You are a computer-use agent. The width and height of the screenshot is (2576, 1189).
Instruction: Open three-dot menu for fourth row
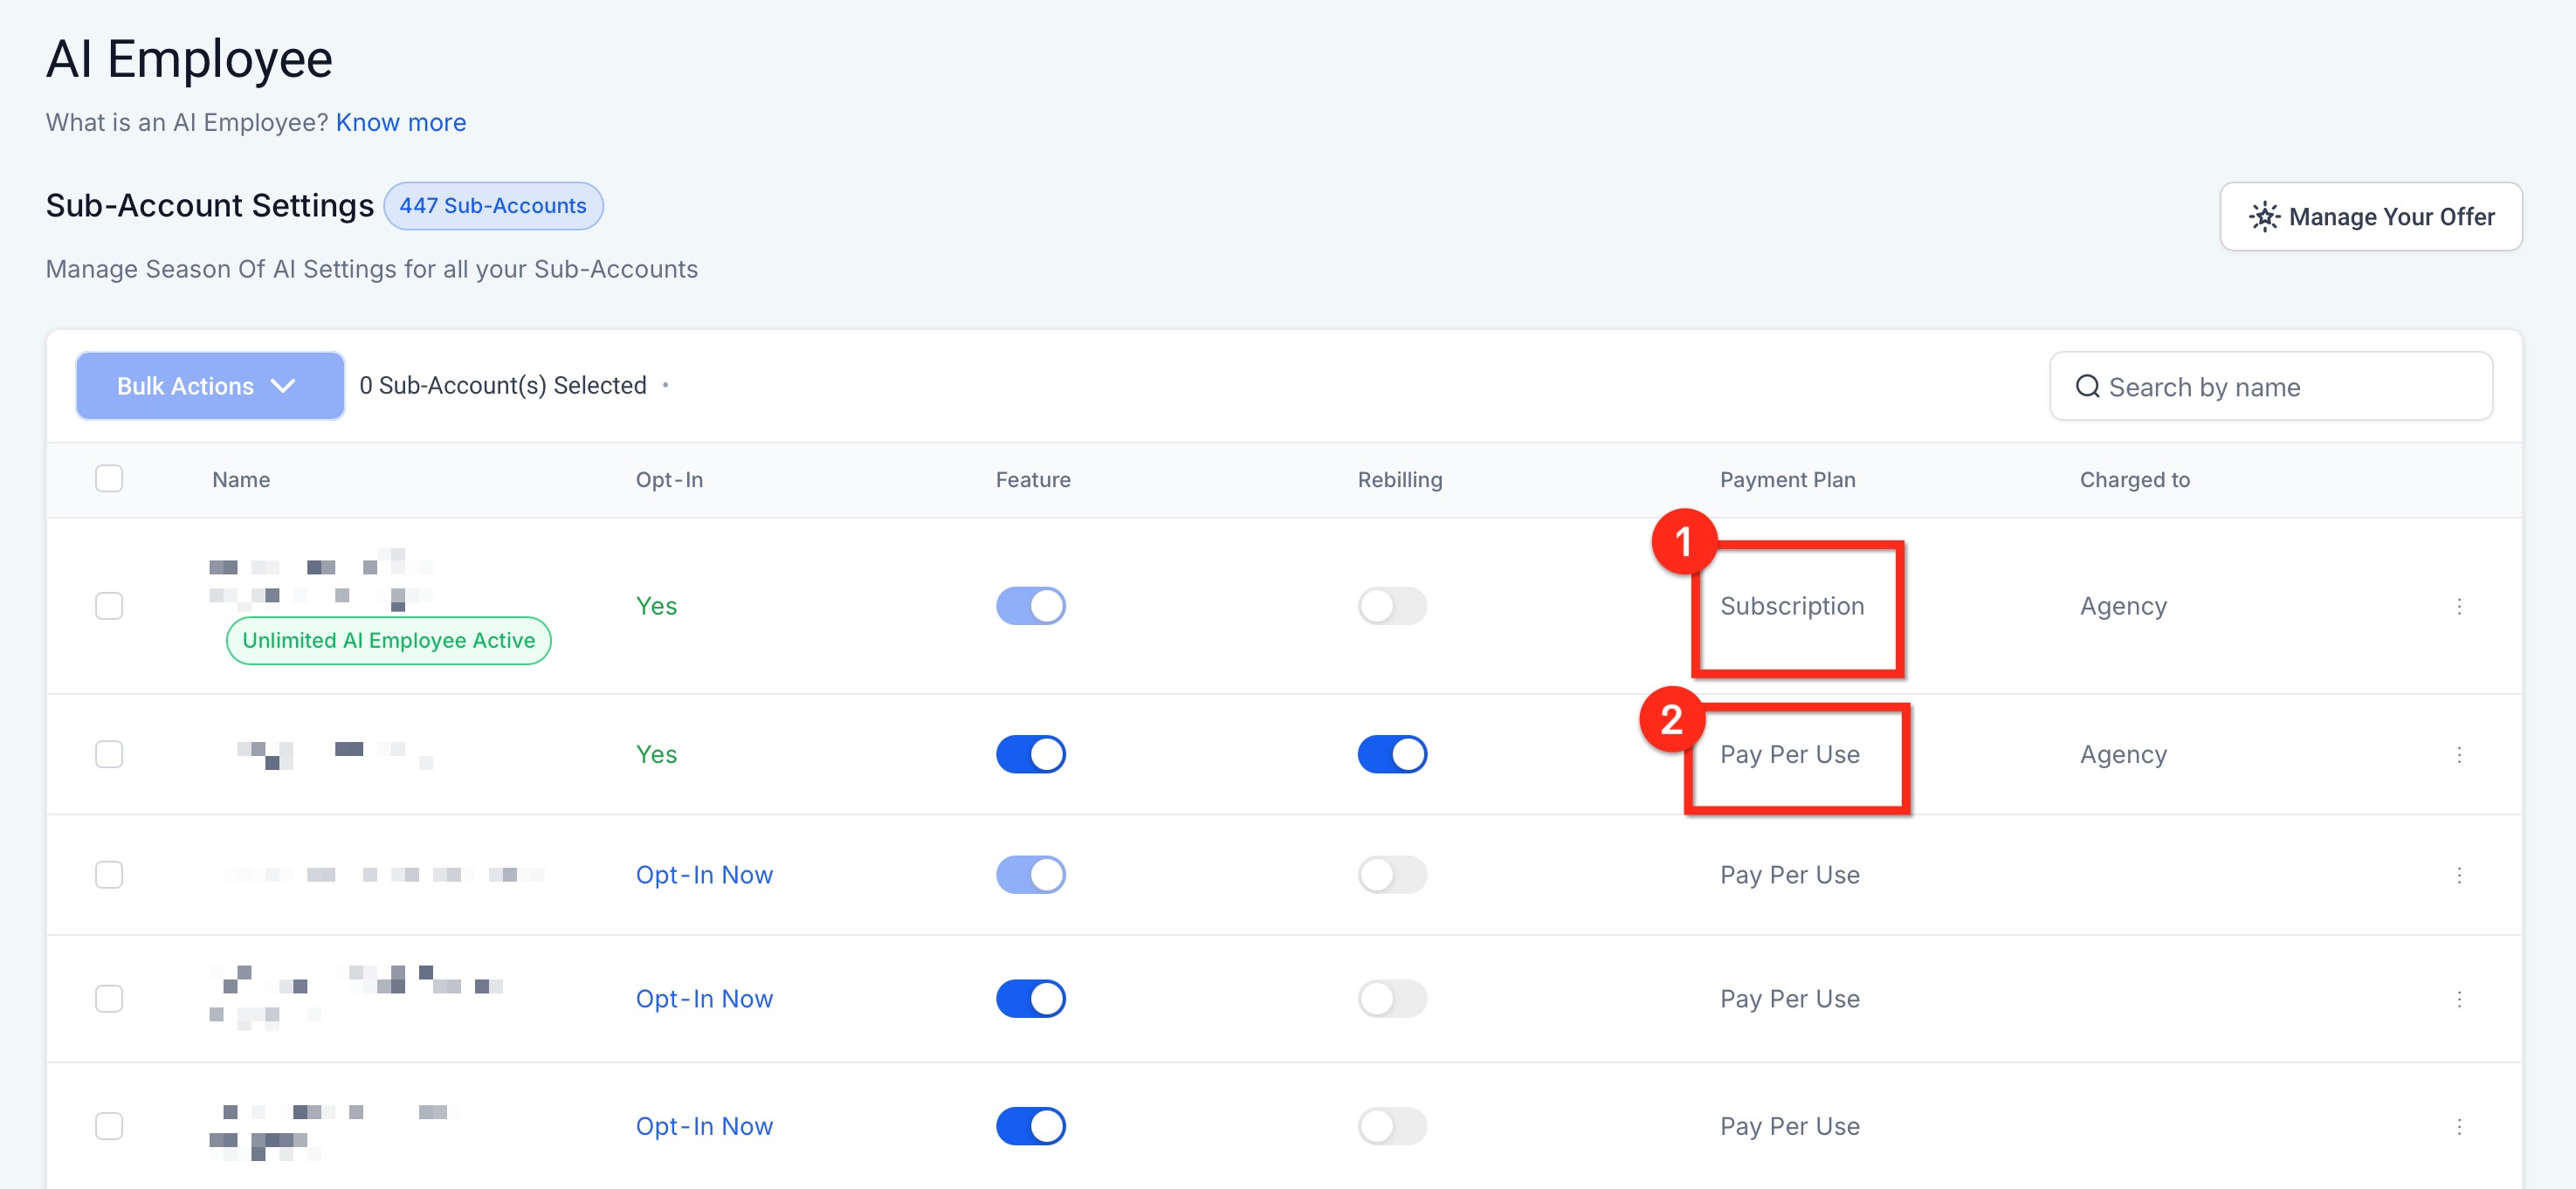(2459, 999)
